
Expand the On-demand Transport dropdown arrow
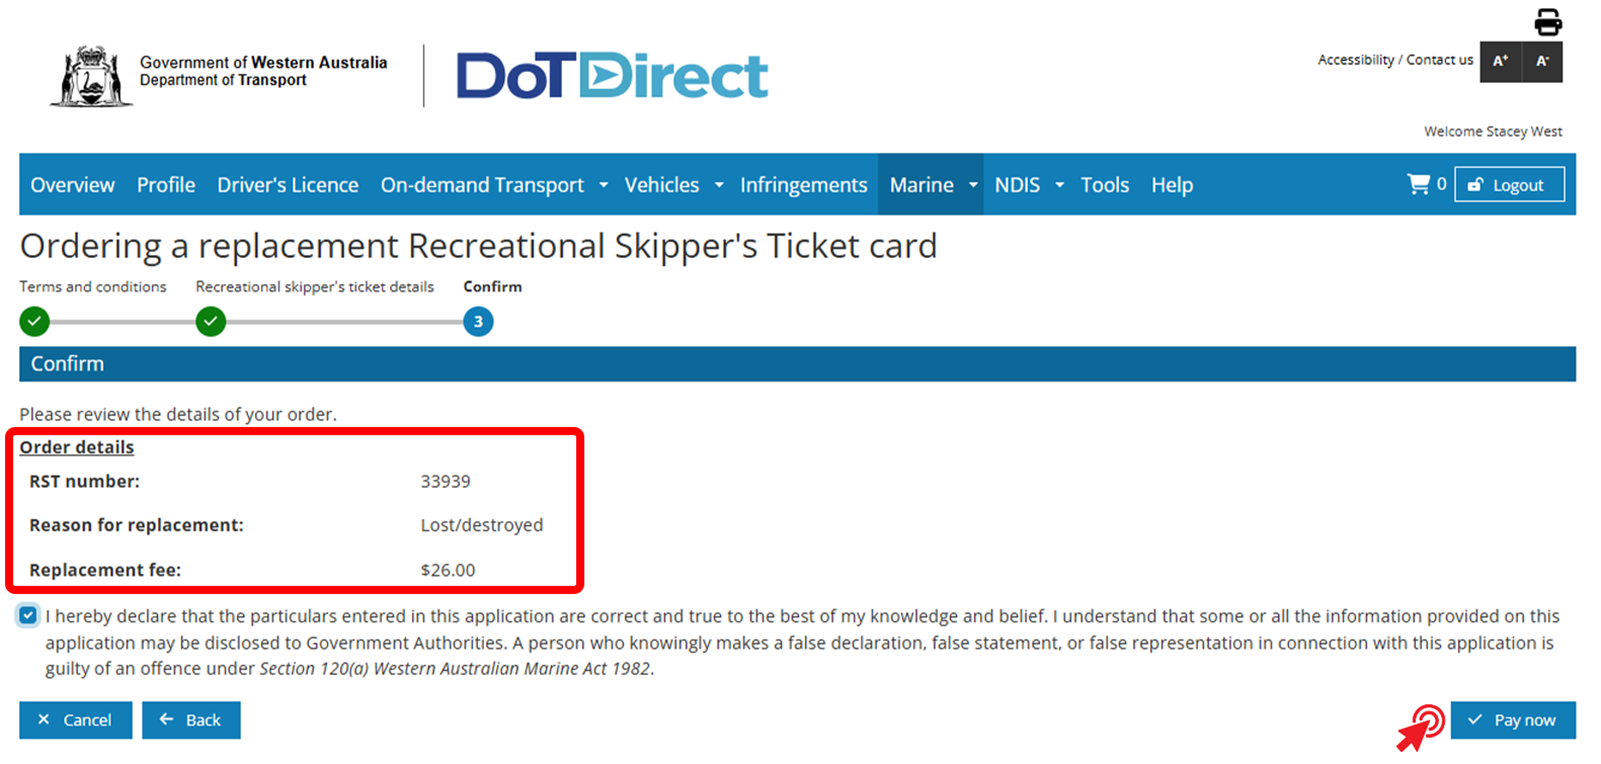pyautogui.click(x=603, y=185)
